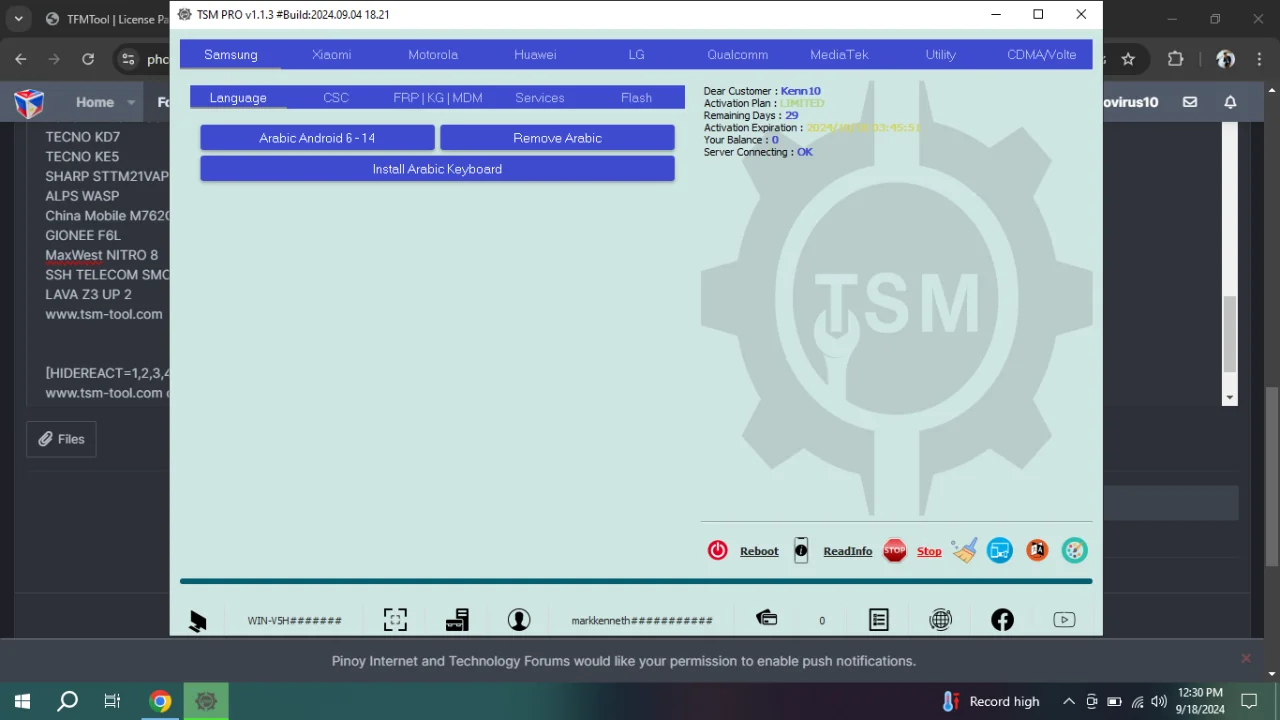Open the forum inbox envelope icon
The width and height of the screenshot is (1280, 720).
1190,102
